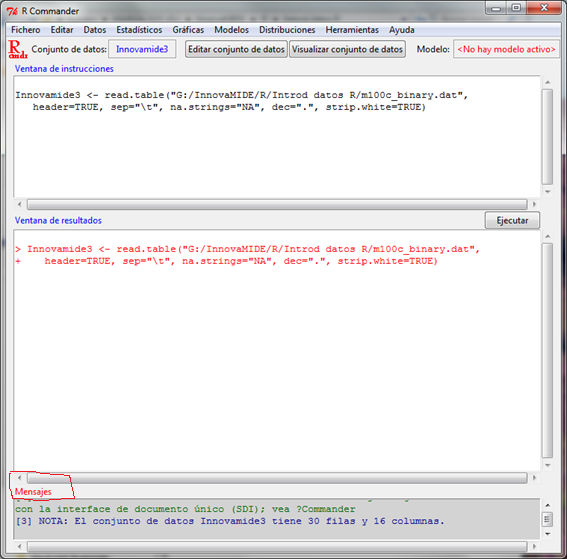Viewport: 567px width, 559px height.
Task: Click the read.table command in instructions window
Action: (242, 101)
